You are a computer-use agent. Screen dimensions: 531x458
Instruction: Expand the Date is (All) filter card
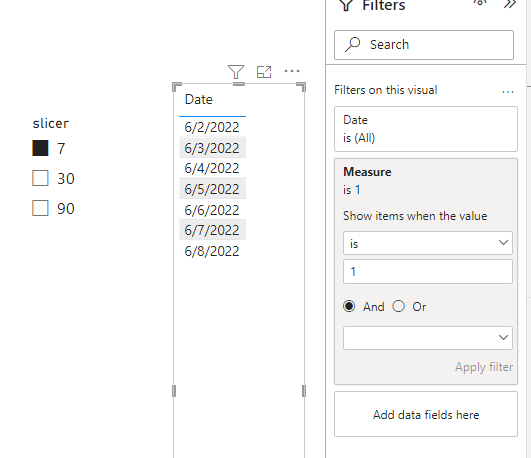426,129
